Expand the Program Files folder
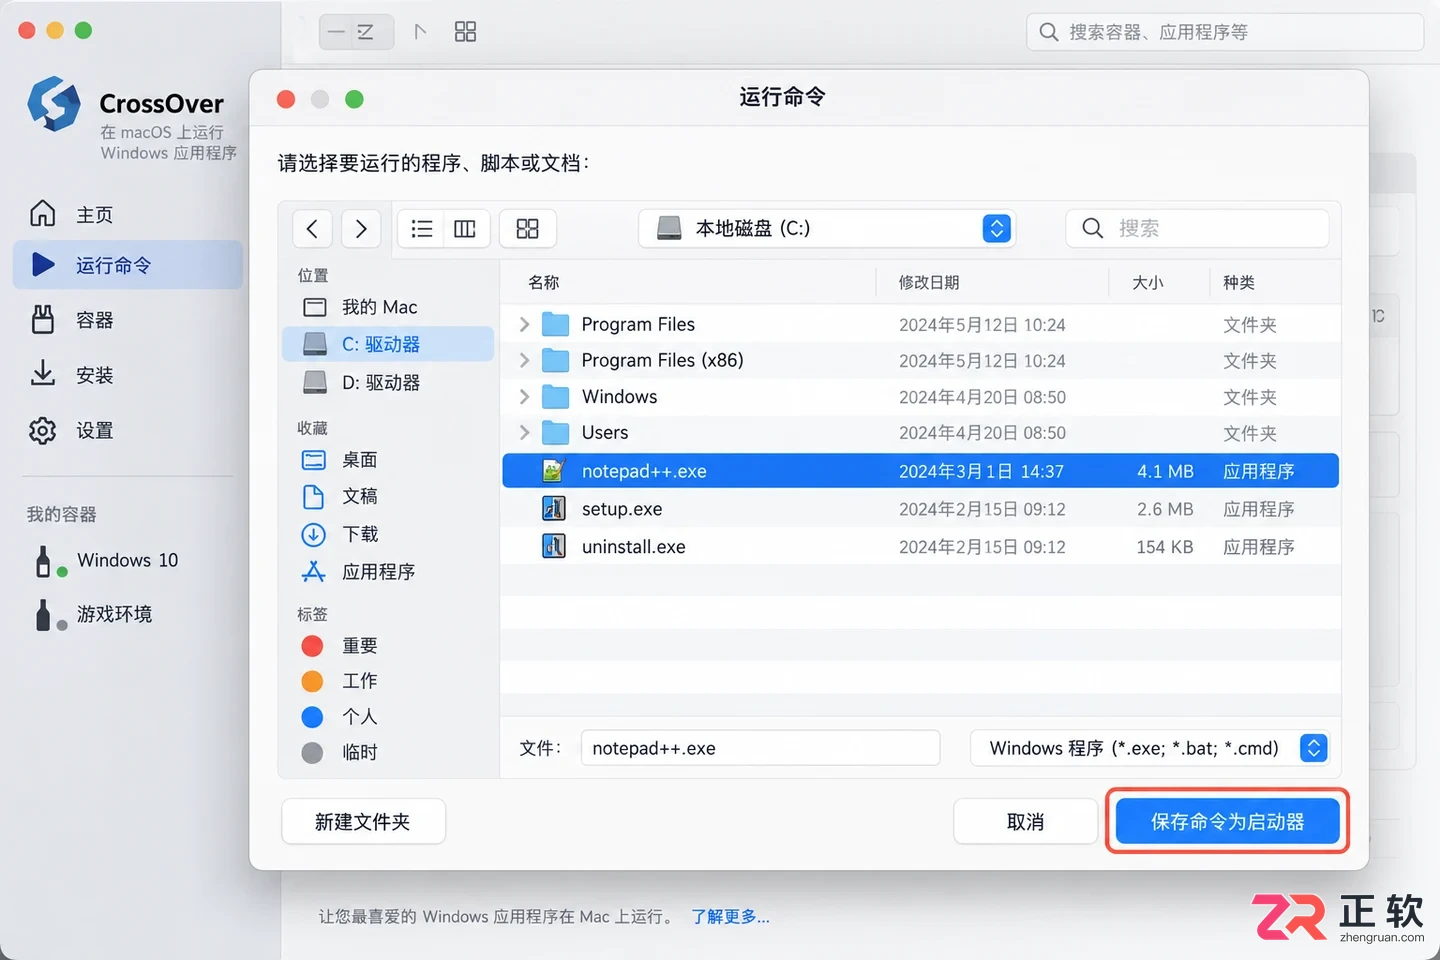The height and width of the screenshot is (960, 1440). [524, 324]
